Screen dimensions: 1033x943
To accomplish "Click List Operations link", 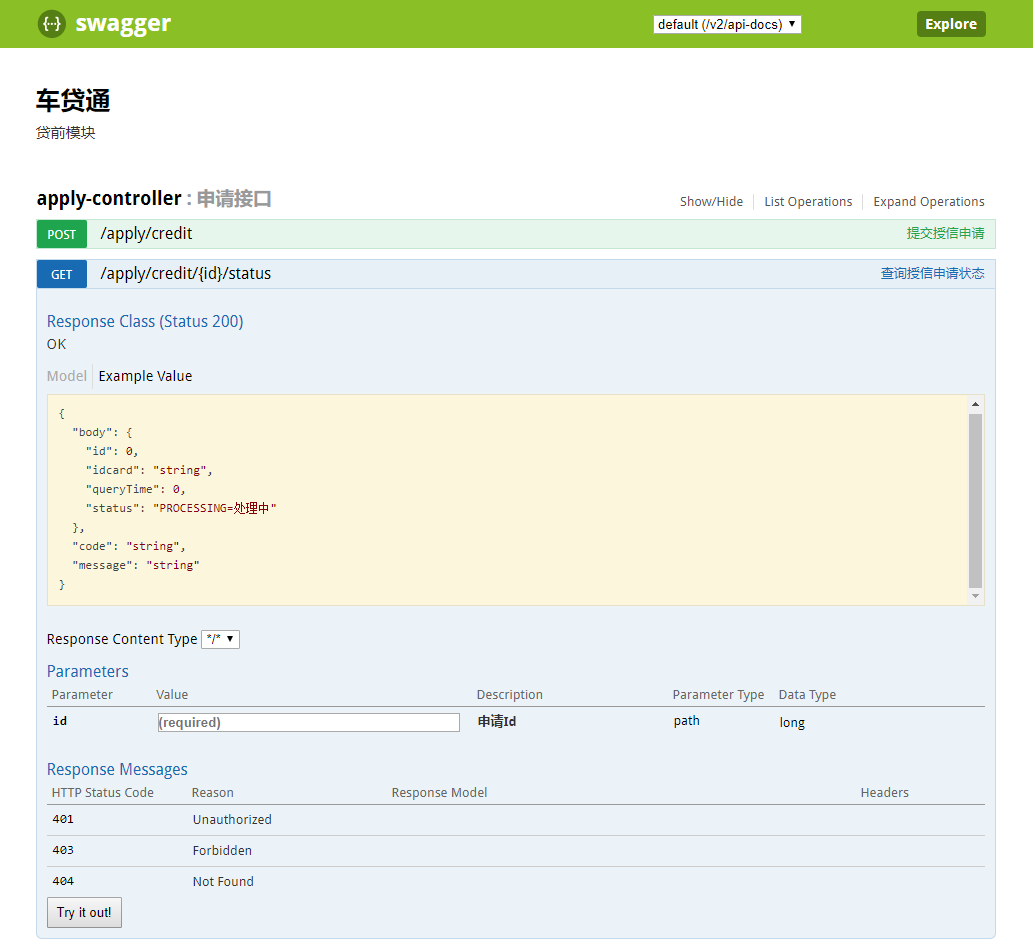I will 808,202.
